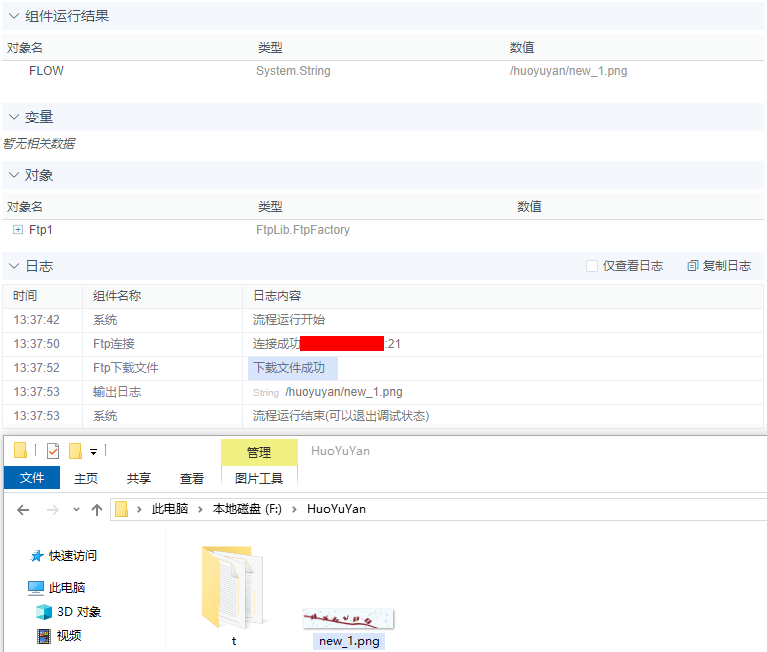The height and width of the screenshot is (652, 767).
Task: Click the 组件名称 column header
Action: pyautogui.click(x=117, y=295)
